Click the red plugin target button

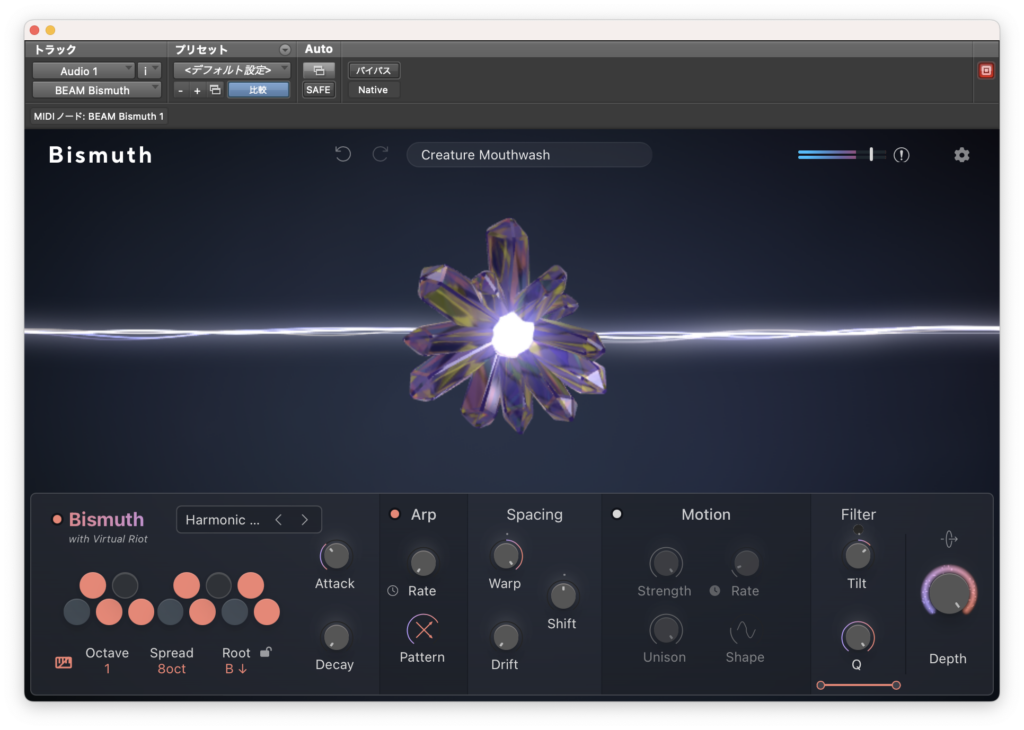986,71
